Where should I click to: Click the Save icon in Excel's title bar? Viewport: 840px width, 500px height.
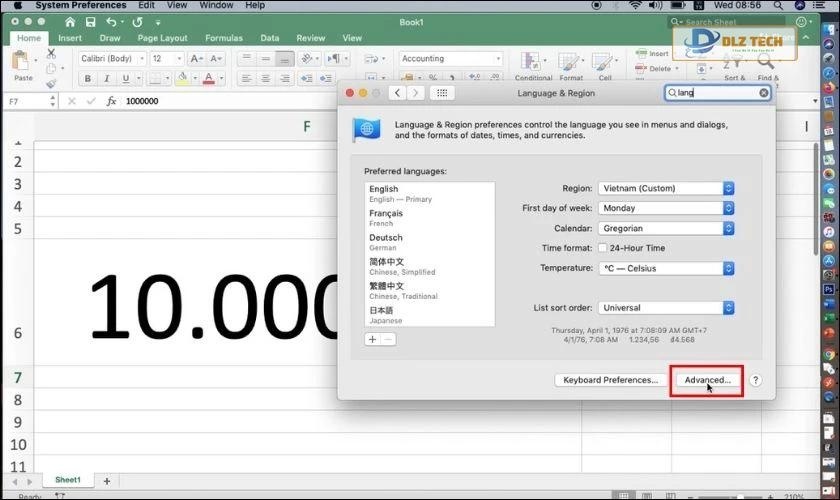click(x=88, y=21)
